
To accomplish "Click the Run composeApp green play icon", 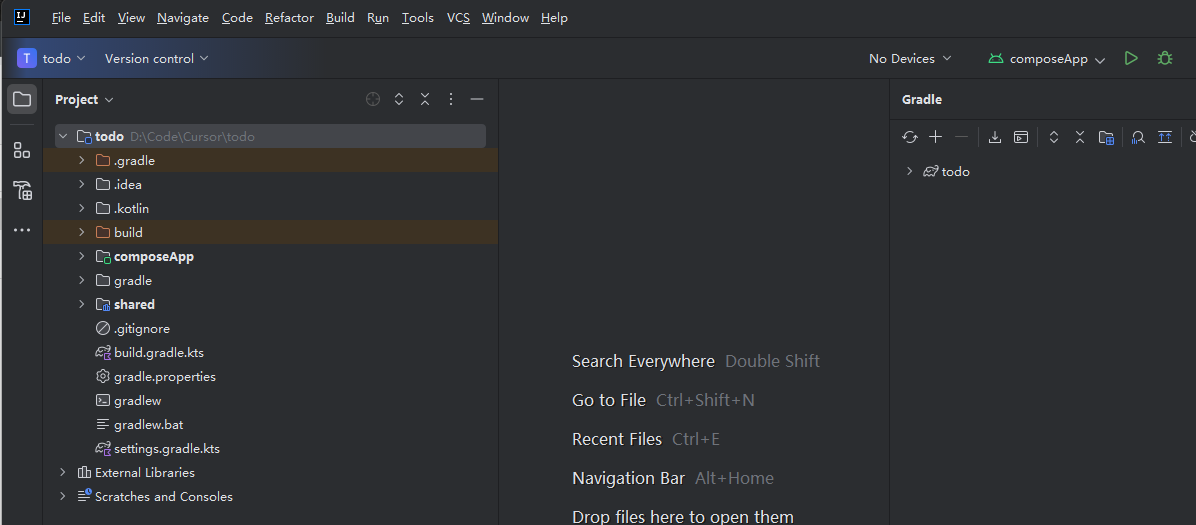I will pyautogui.click(x=1131, y=58).
